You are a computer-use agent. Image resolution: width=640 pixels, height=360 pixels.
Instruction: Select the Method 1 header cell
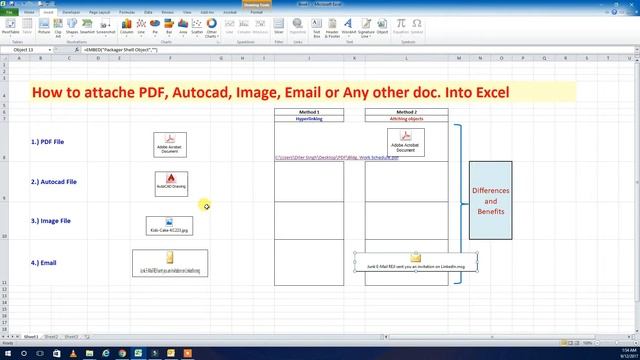(309, 112)
